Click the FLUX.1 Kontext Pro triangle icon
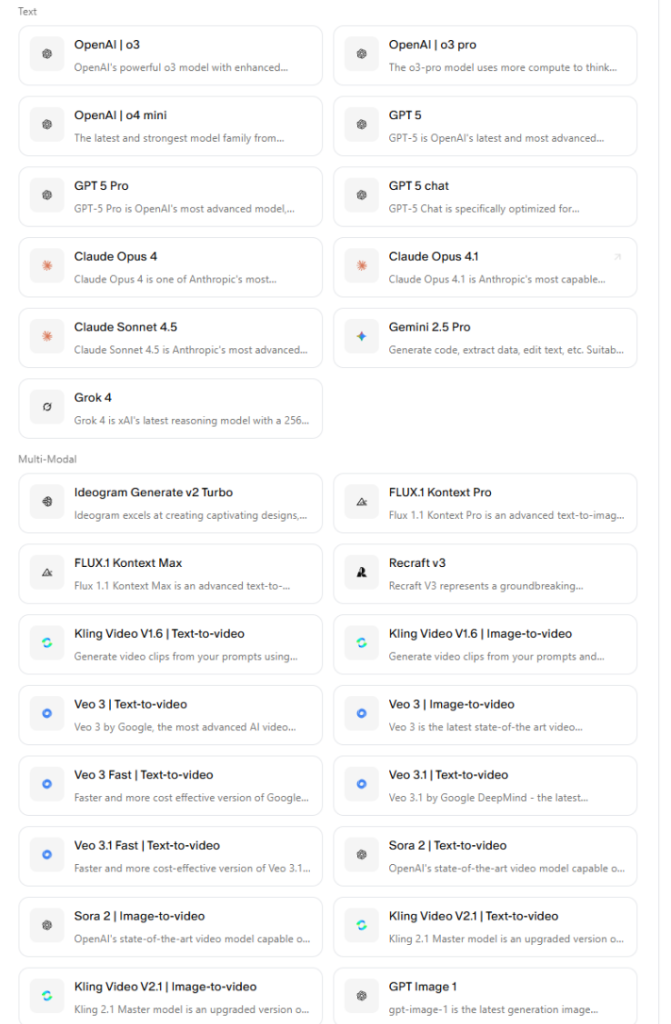 coord(362,502)
